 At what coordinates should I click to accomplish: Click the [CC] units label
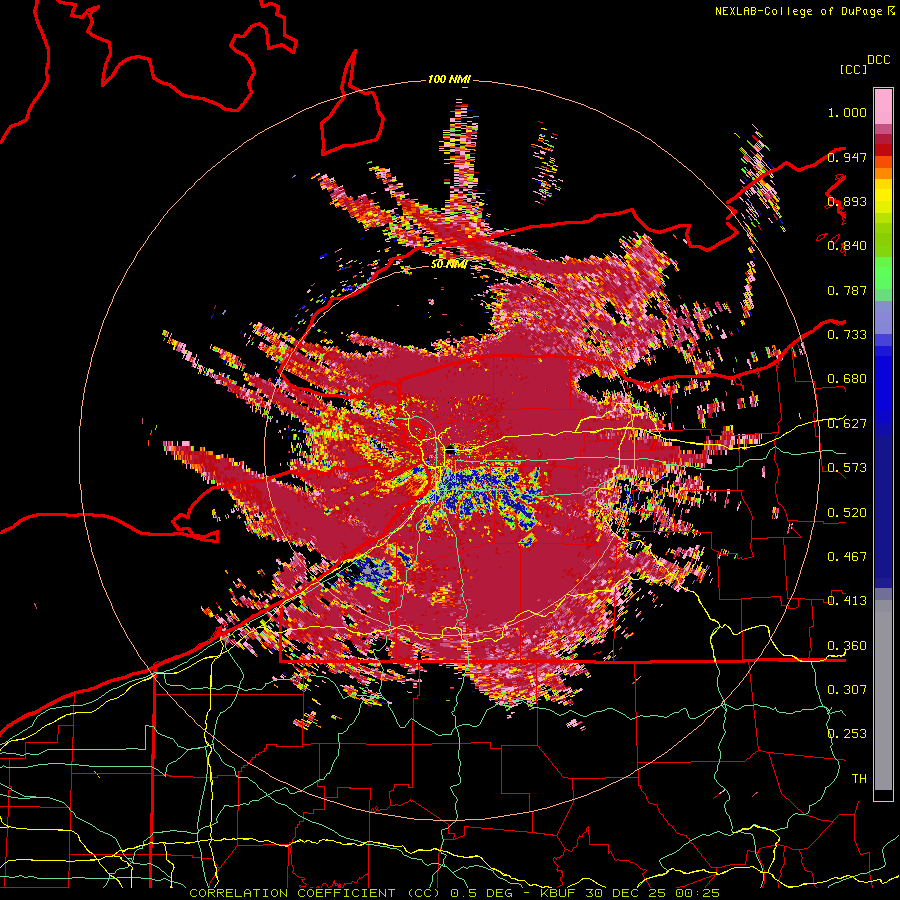tap(854, 69)
